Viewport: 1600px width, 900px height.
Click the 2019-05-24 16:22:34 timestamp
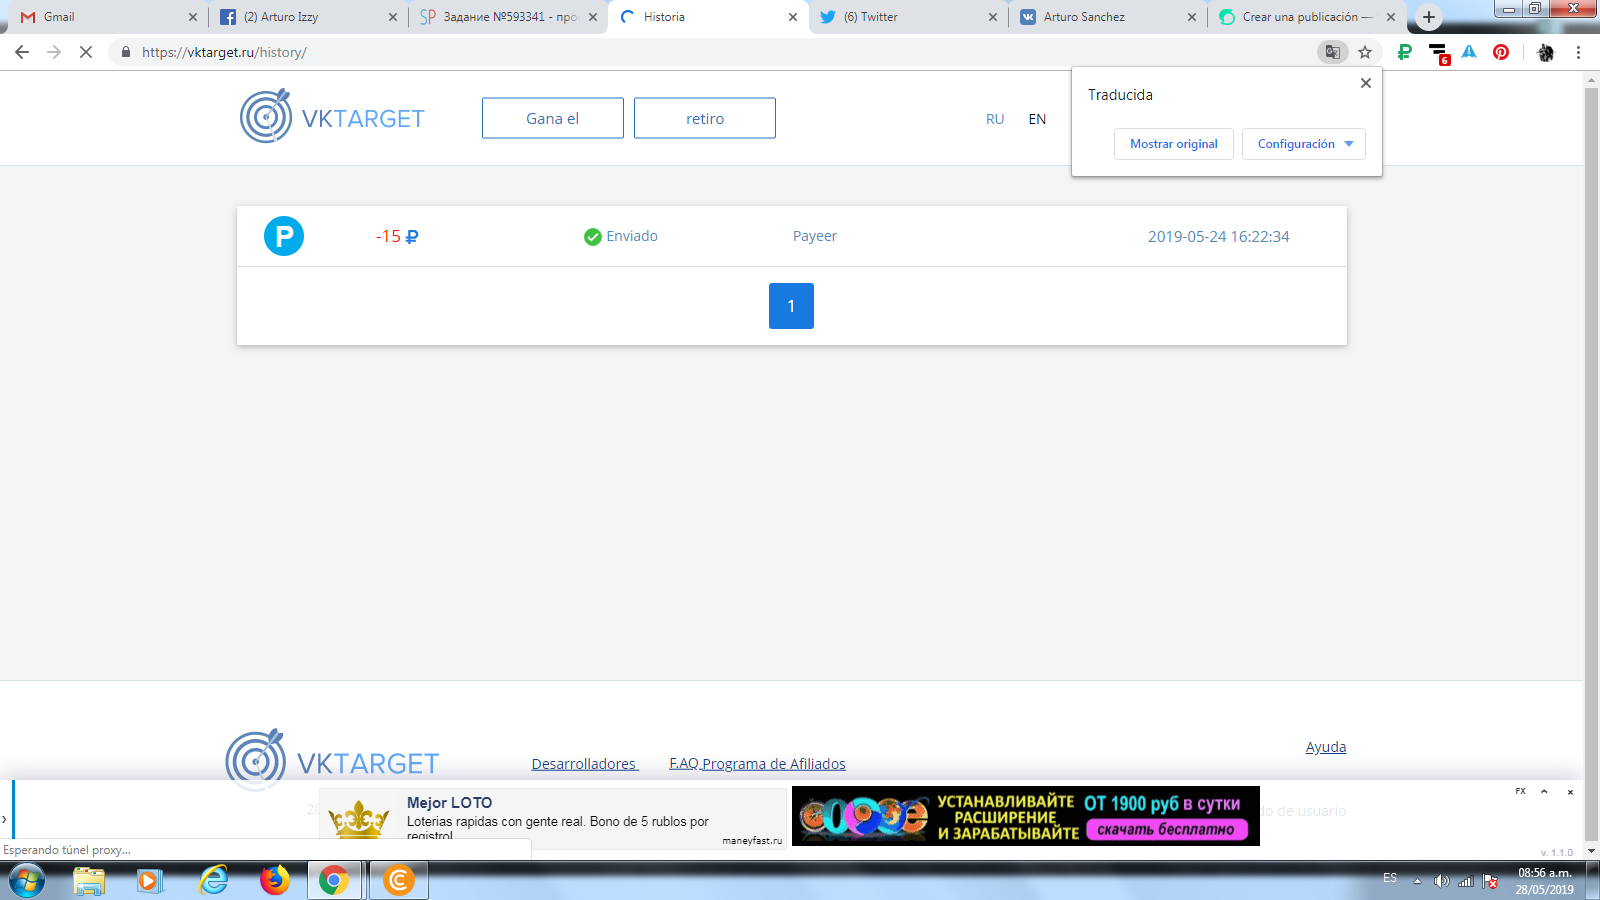point(1219,236)
